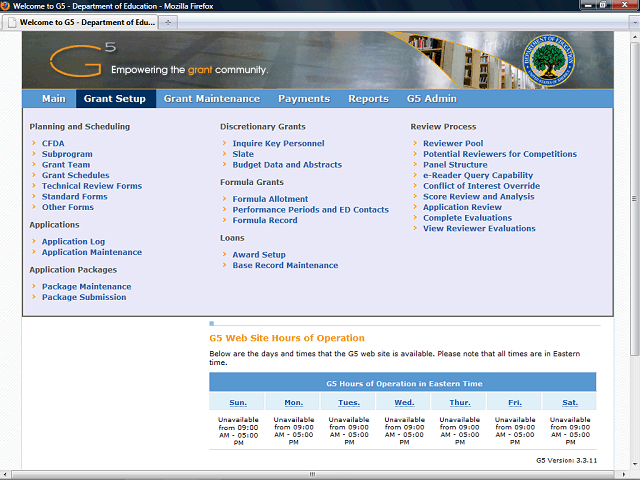Open the Payments menu
Screen dimensions: 640x480
coord(303,99)
